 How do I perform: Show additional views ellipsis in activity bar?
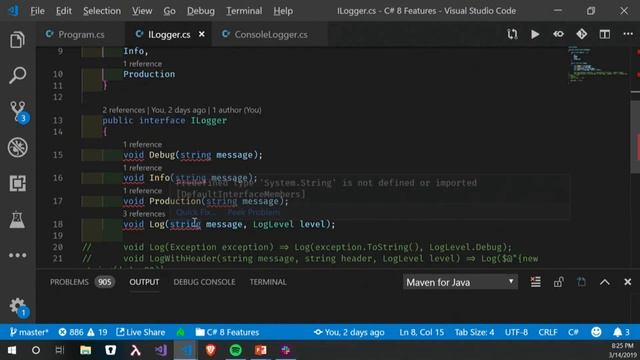coord(18,256)
